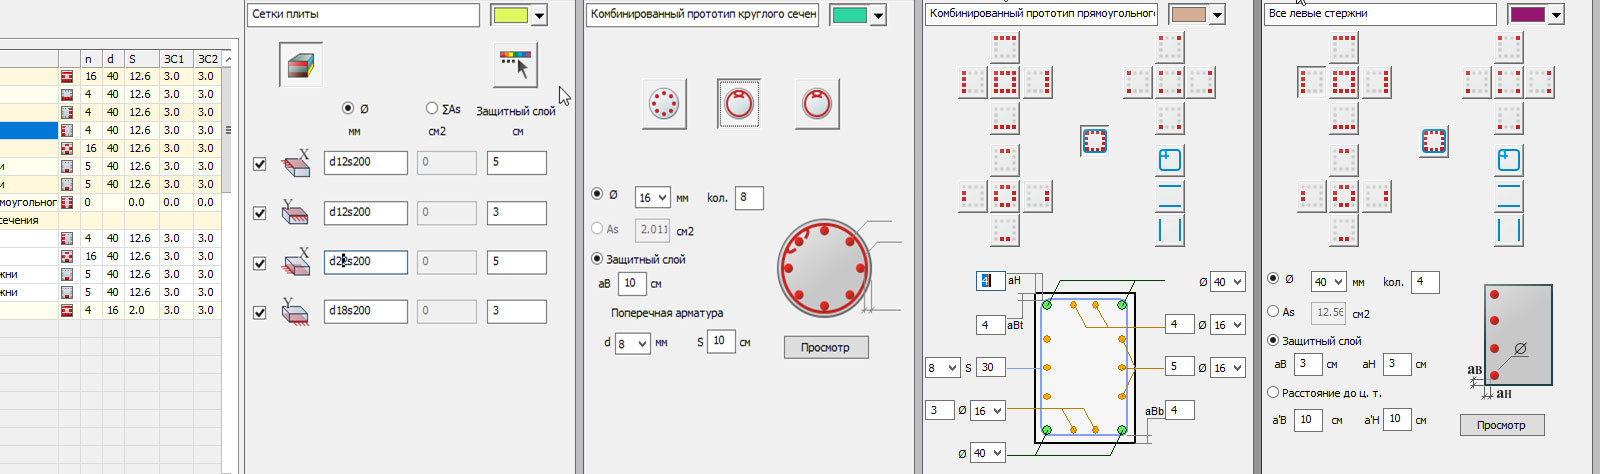Click the 3D slab block icon in Сетки плиты
The height and width of the screenshot is (474, 1600).
point(300,65)
